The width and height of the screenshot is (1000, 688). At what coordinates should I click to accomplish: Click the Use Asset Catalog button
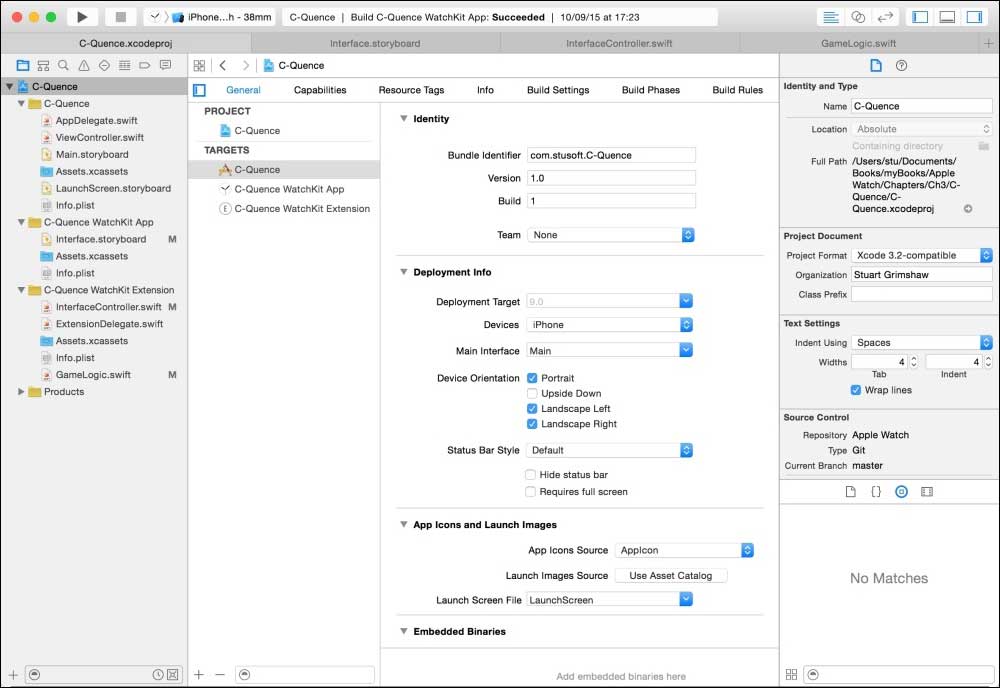point(671,576)
